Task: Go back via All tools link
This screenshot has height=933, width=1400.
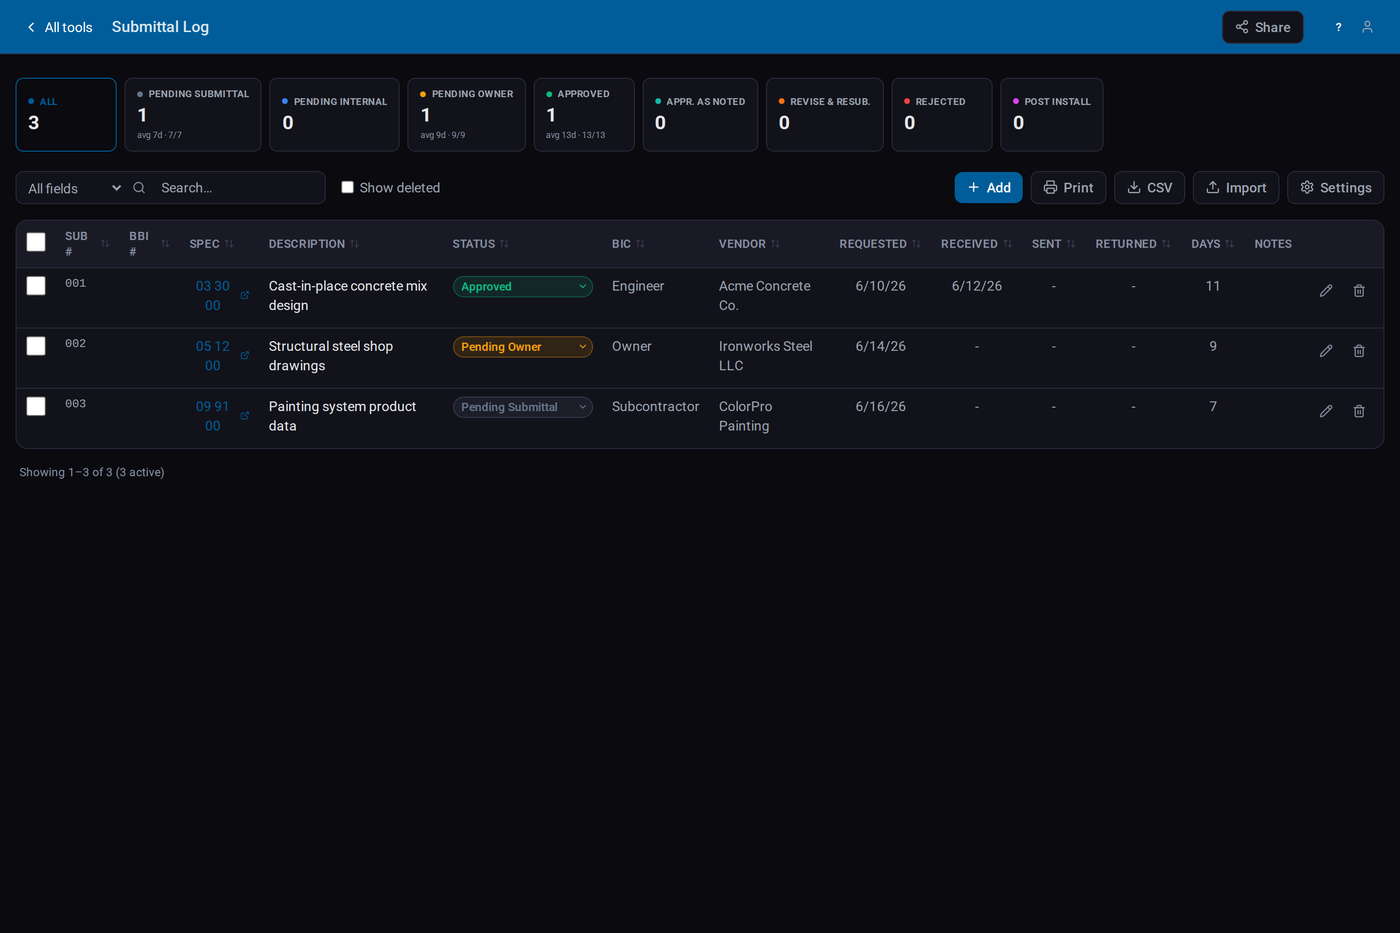Action: pos(59,27)
